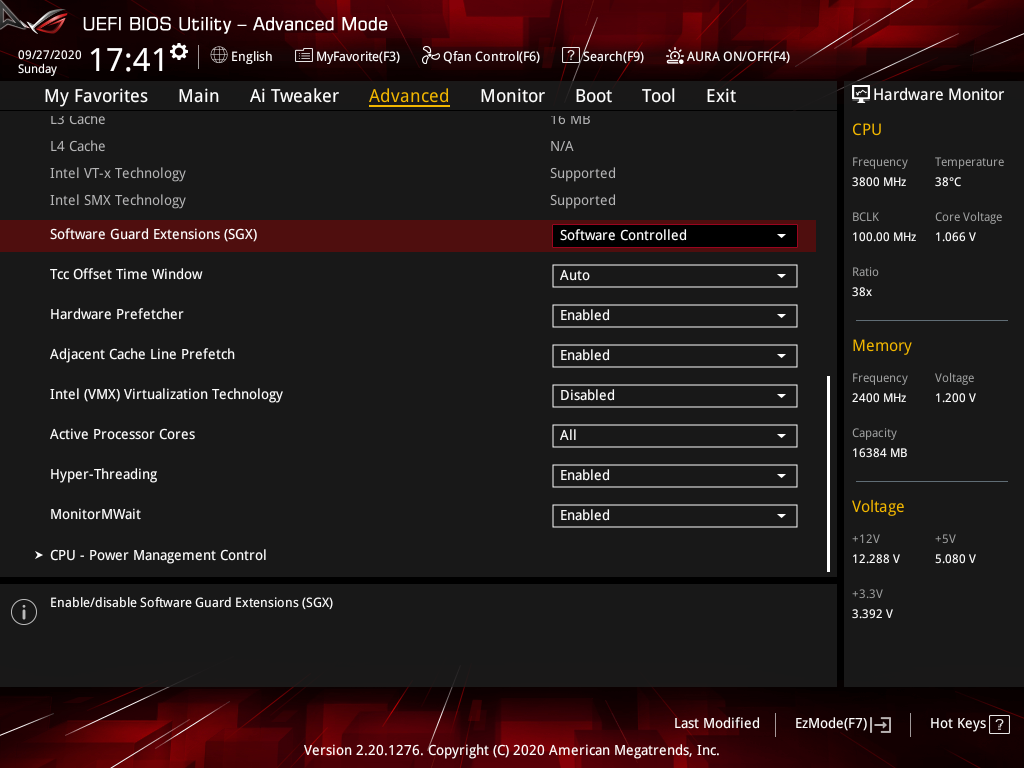Click Tcc Offset Time Window label

pyautogui.click(x=126, y=274)
